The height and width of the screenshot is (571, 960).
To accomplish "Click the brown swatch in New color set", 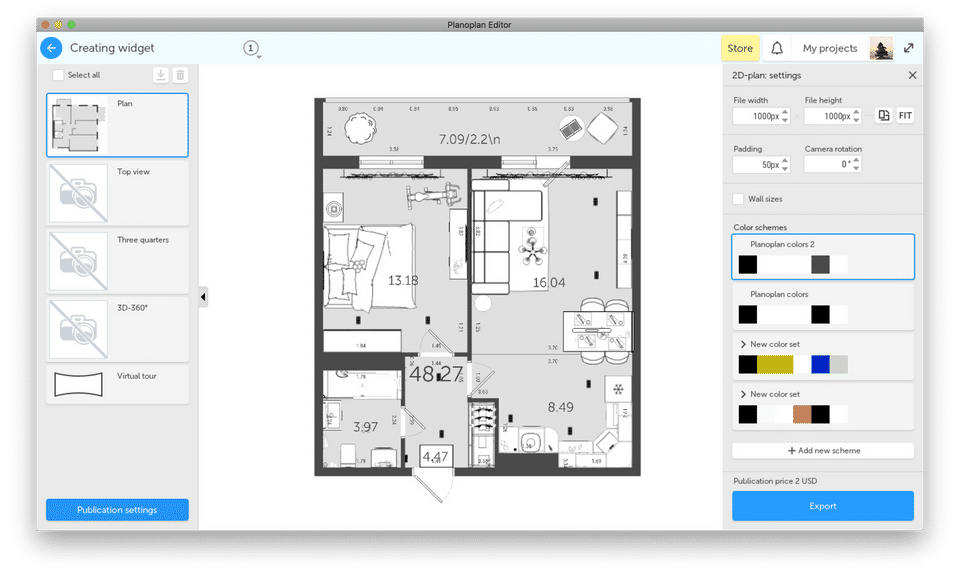I will (802, 414).
